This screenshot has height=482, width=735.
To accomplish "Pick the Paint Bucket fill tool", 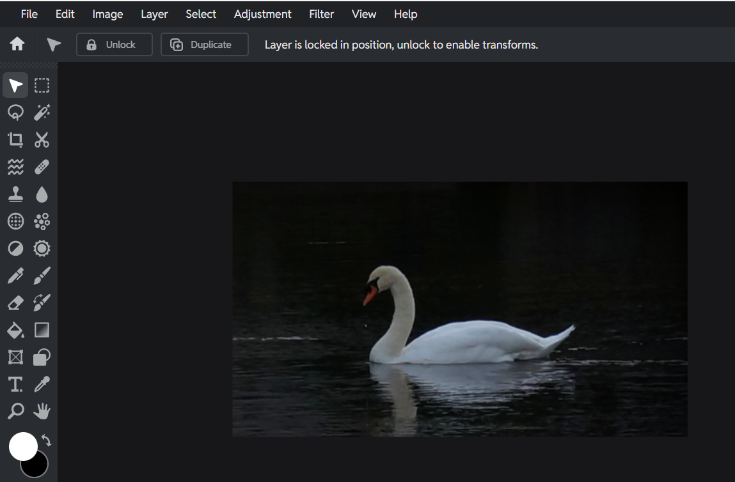I will 16,330.
